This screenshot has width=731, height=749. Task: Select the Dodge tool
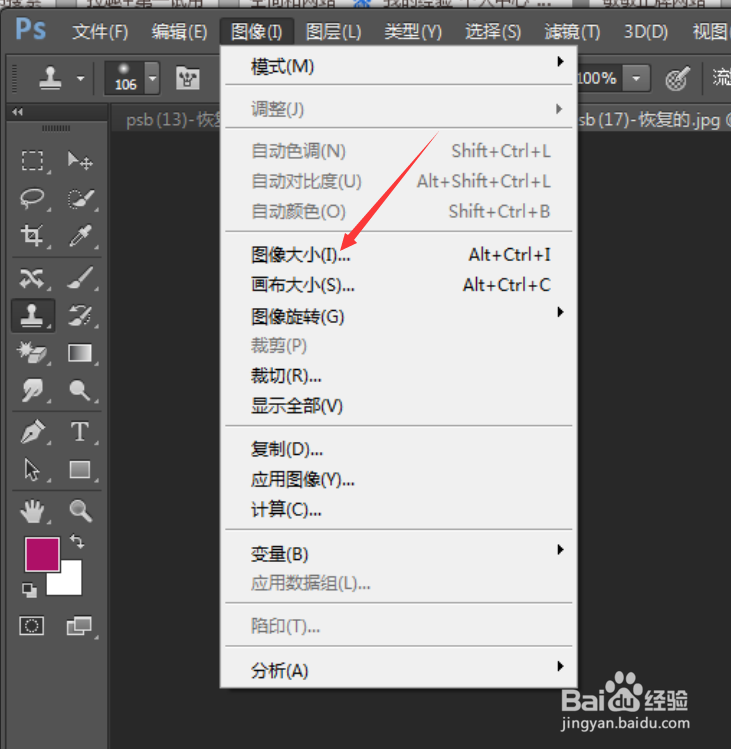click(80, 390)
